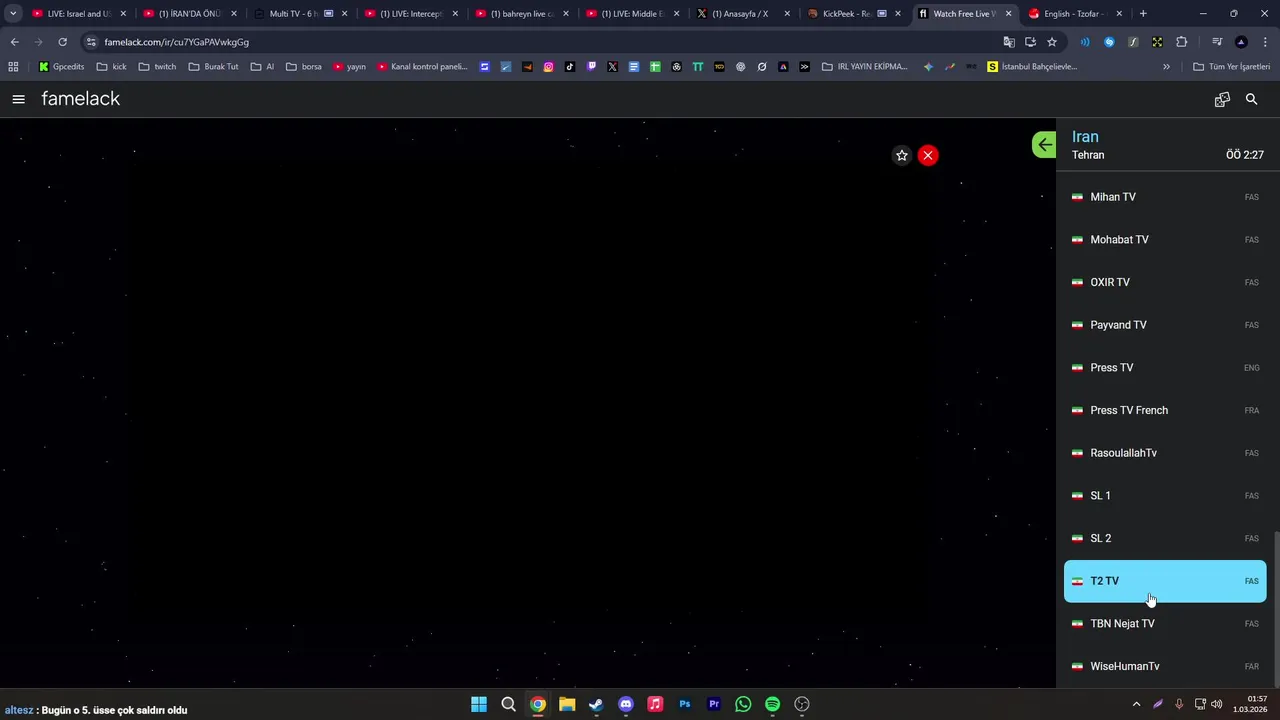Open Discord from the taskbar
This screenshot has height=720, width=1280.
pos(626,704)
